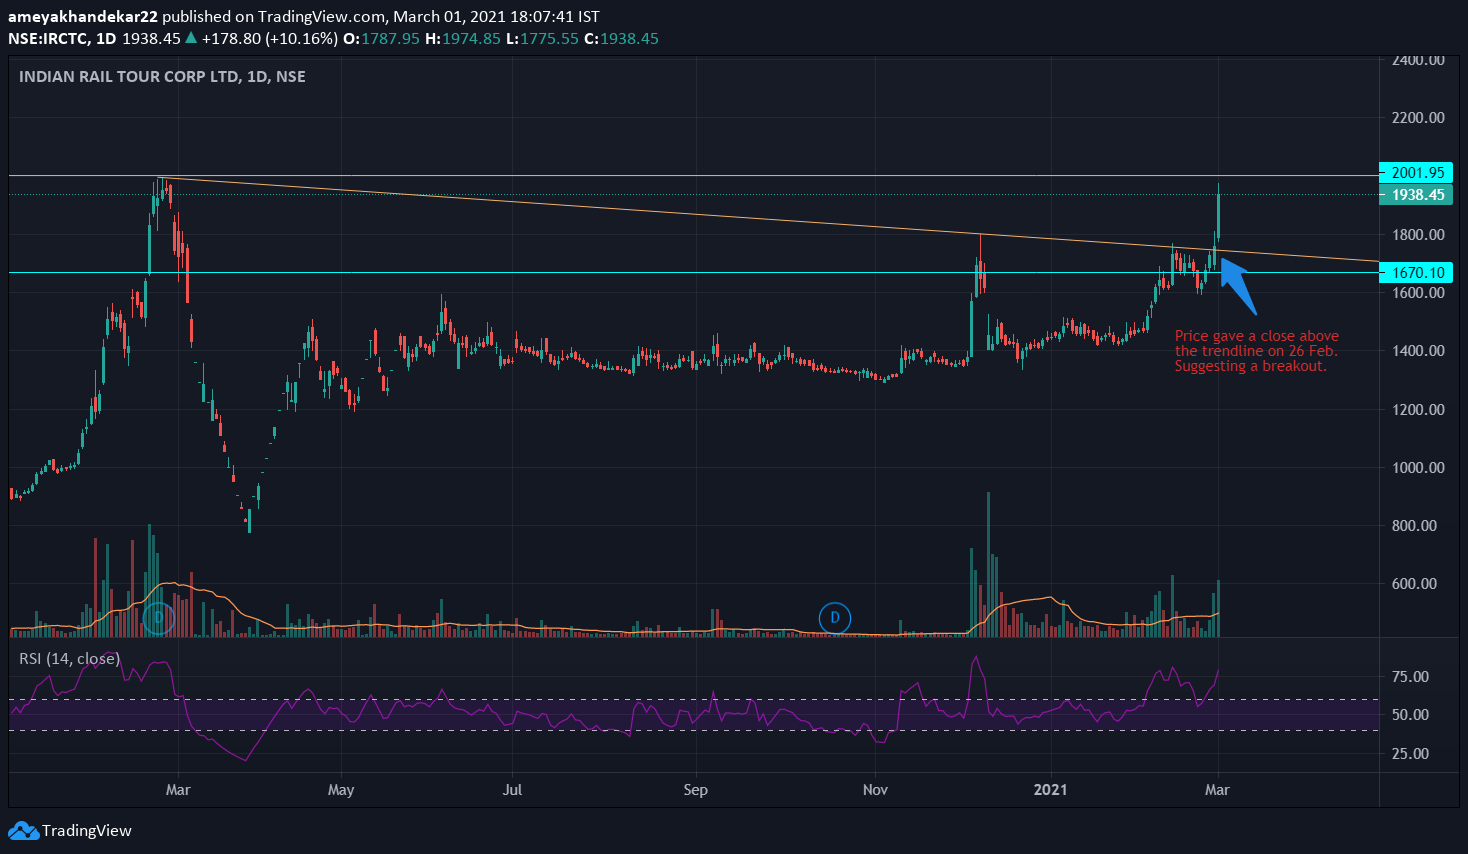Click the 2400.00 price axis label
The width and height of the screenshot is (1468, 854).
(x=1418, y=60)
